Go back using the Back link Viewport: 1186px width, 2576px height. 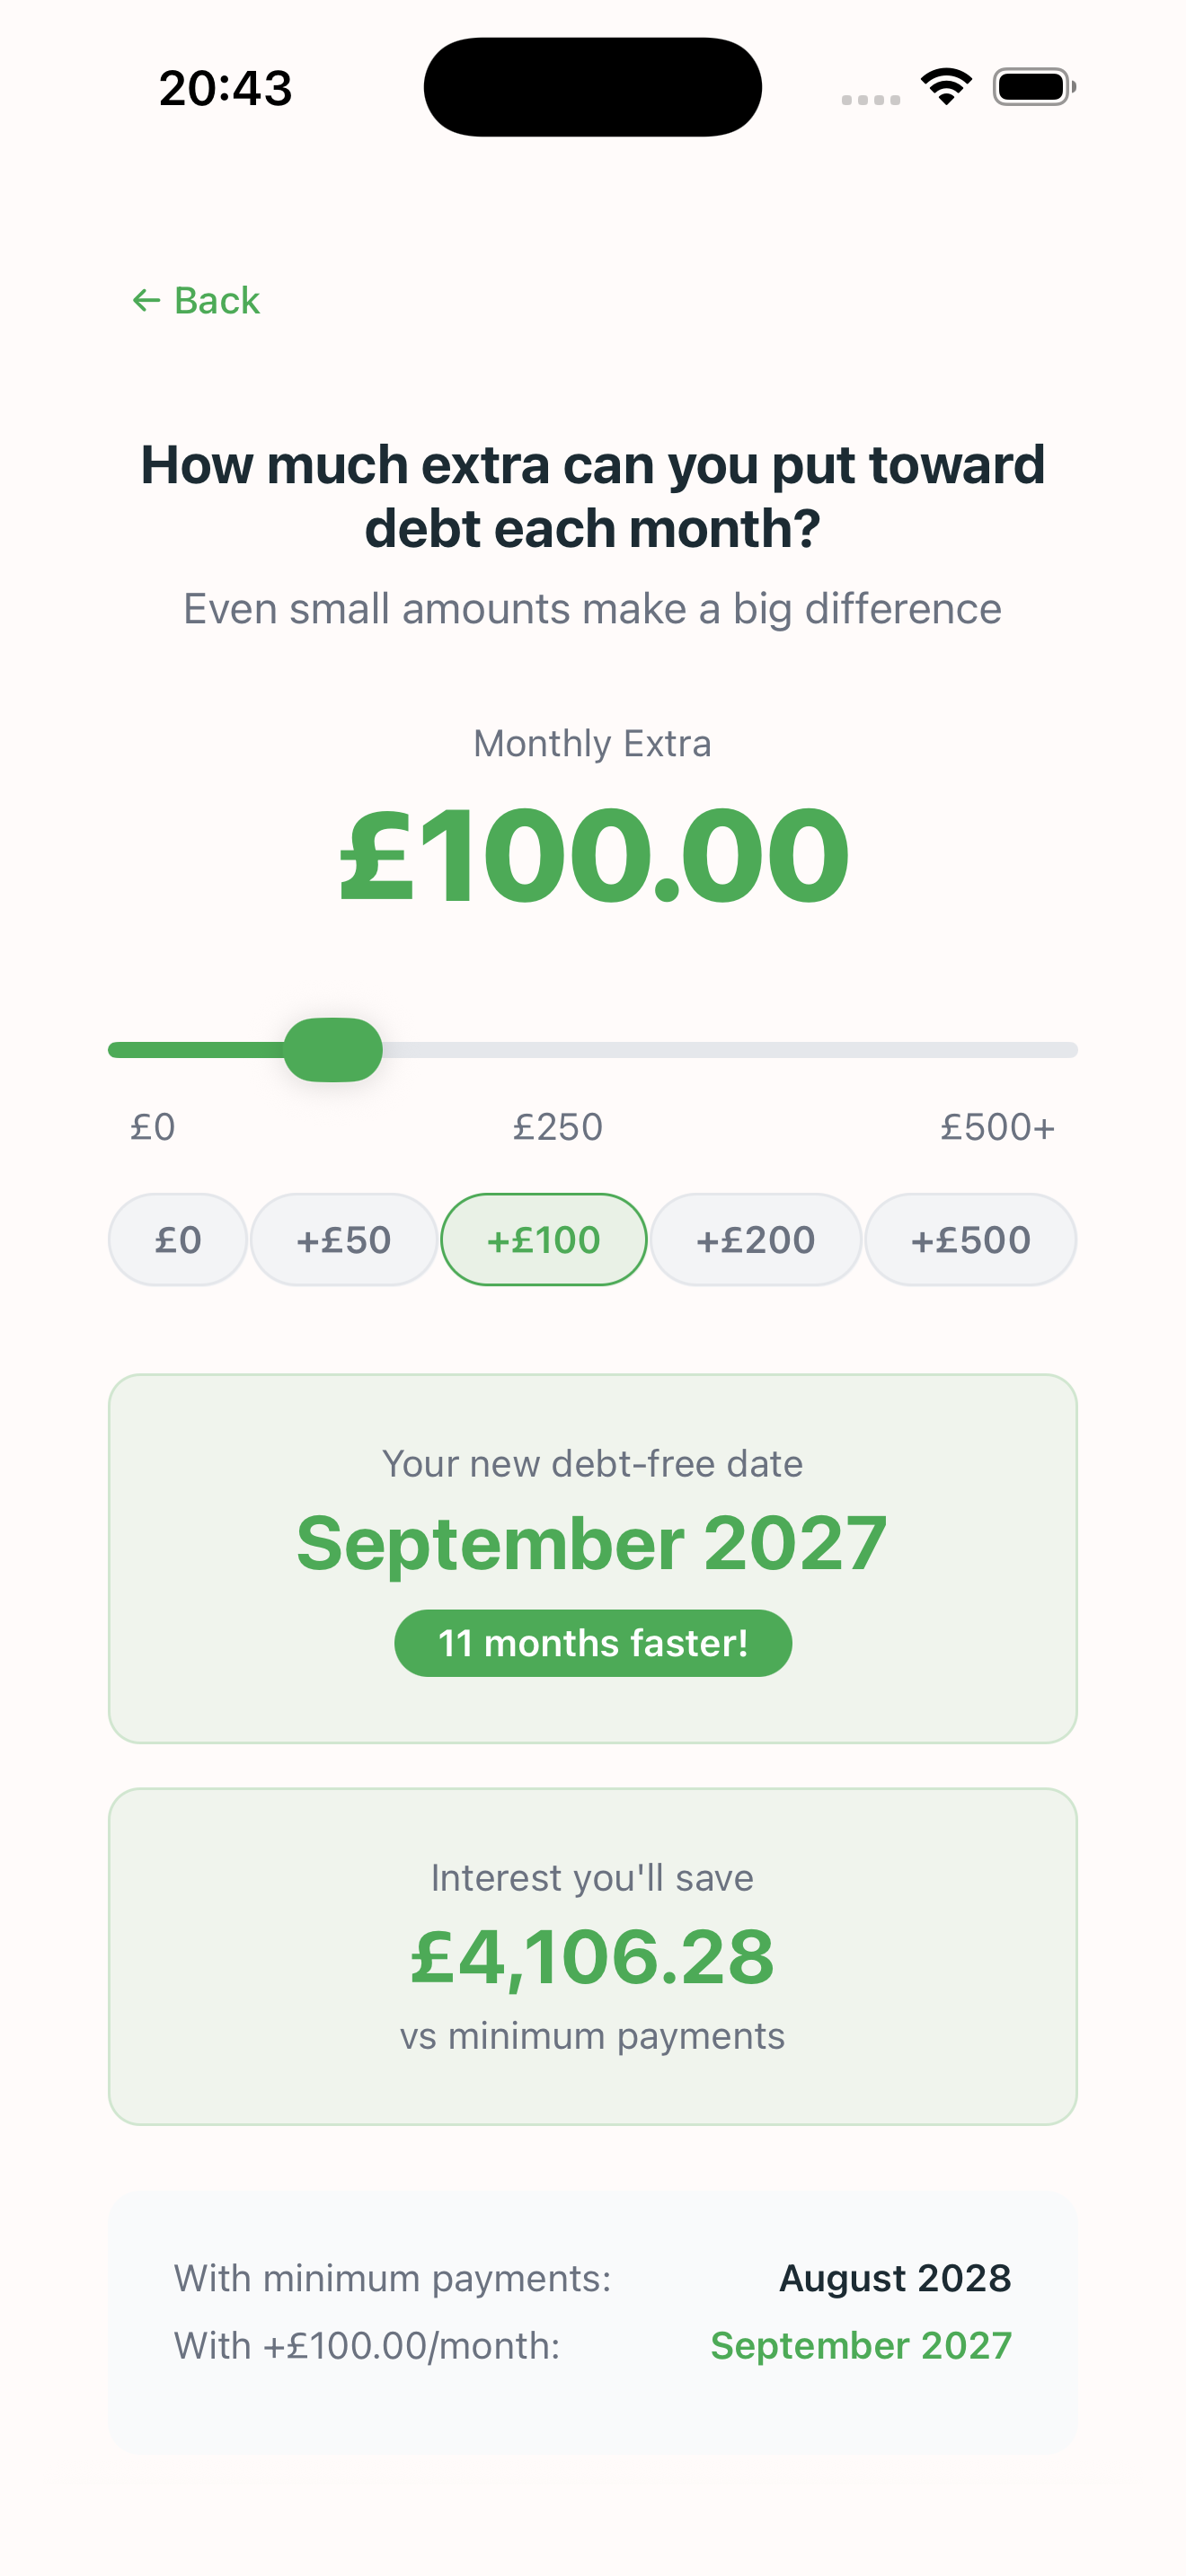coord(216,300)
